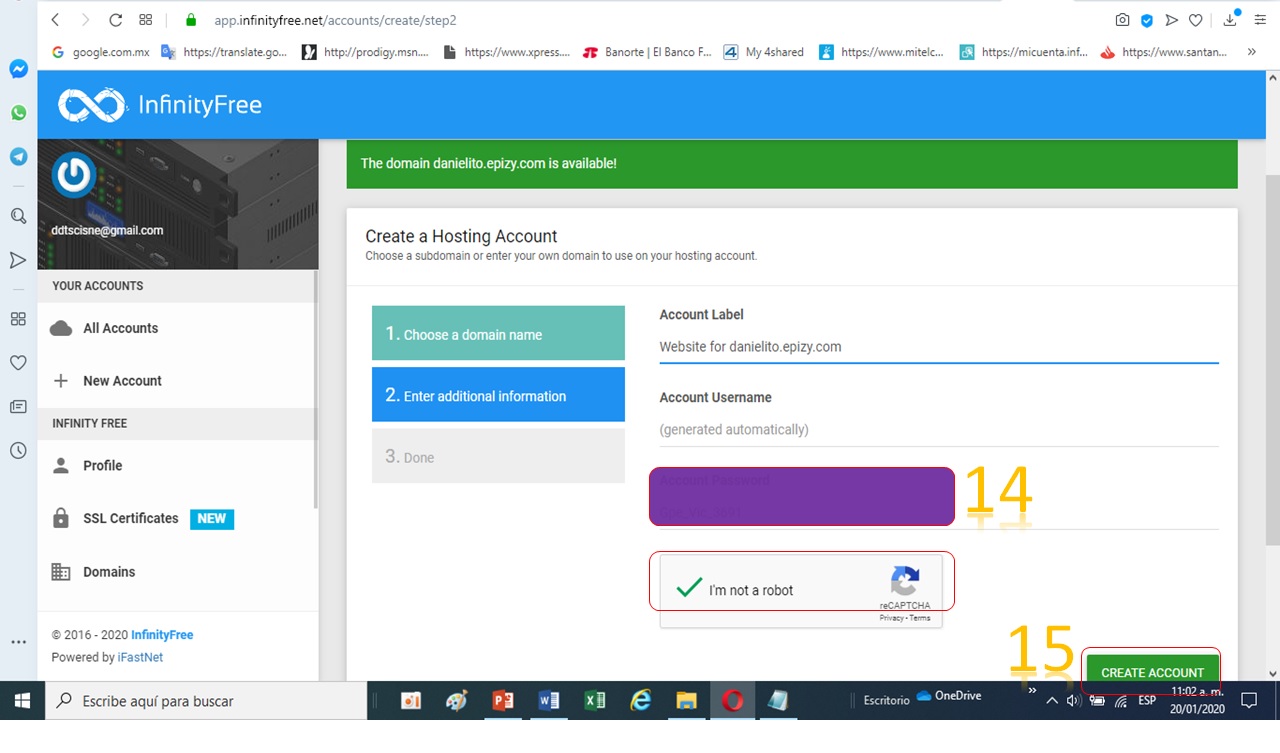Open SSL Certificates page

130,518
